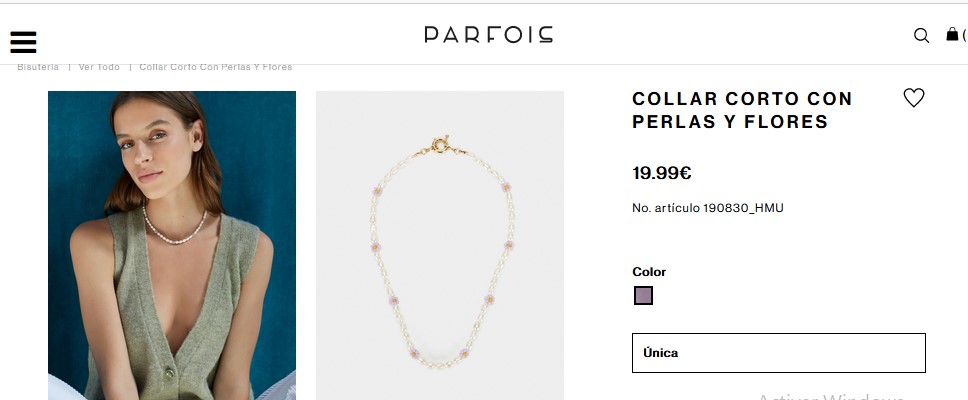
Task: Click the gold clasp in necklace image
Action: [x=440, y=145]
